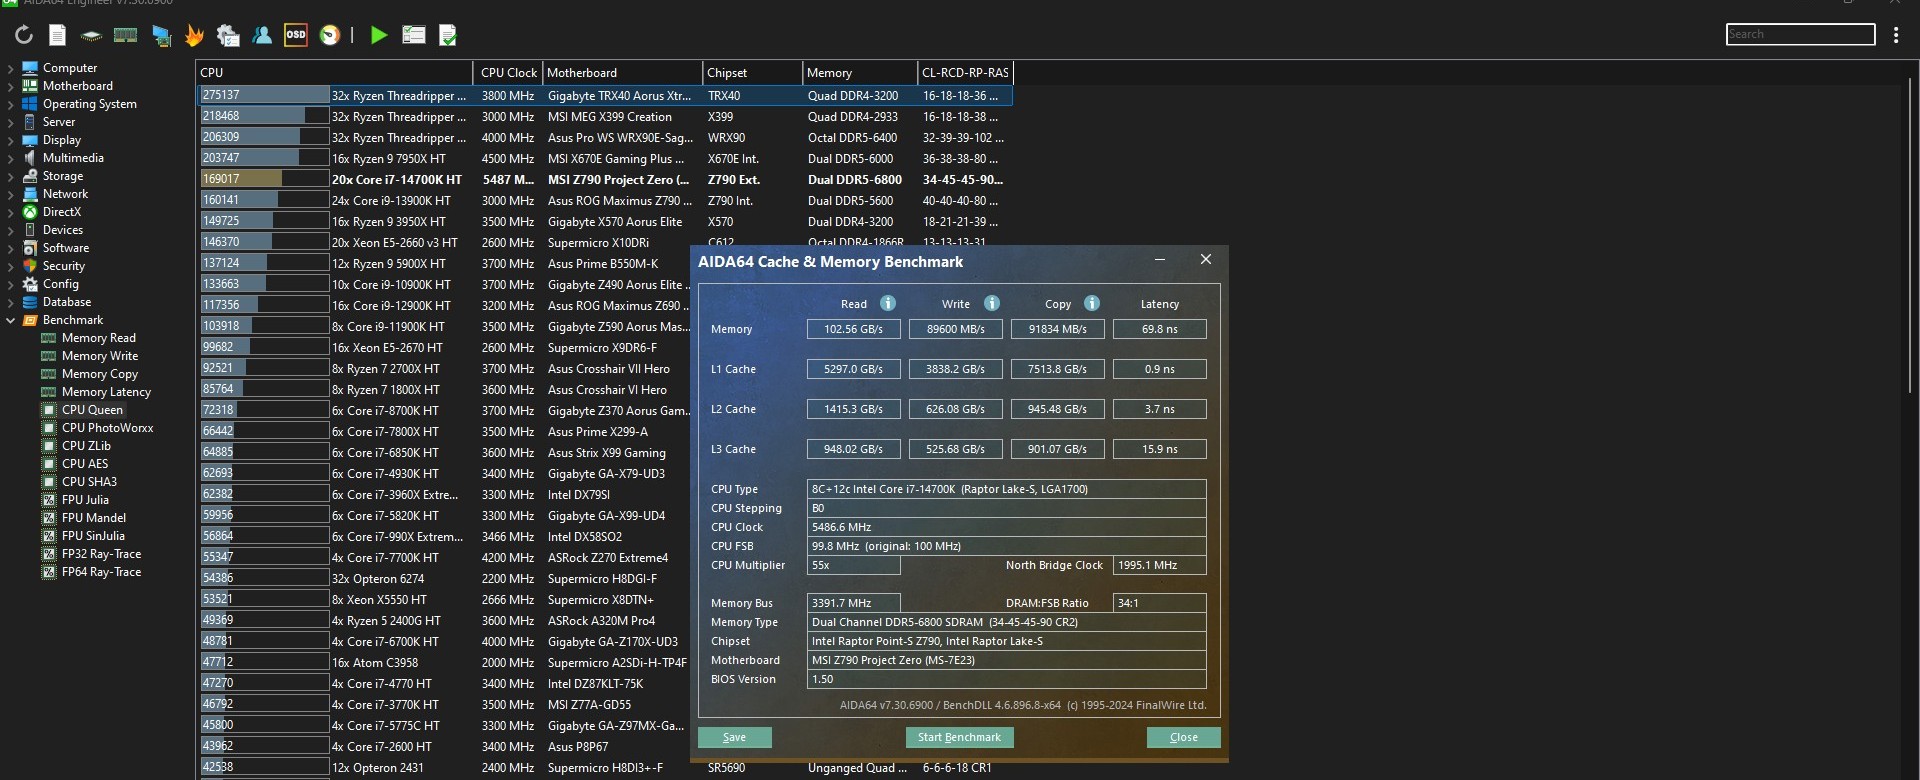Open the Memory Copy benchmark
This screenshot has height=780, width=1920.
pyautogui.click(x=100, y=374)
